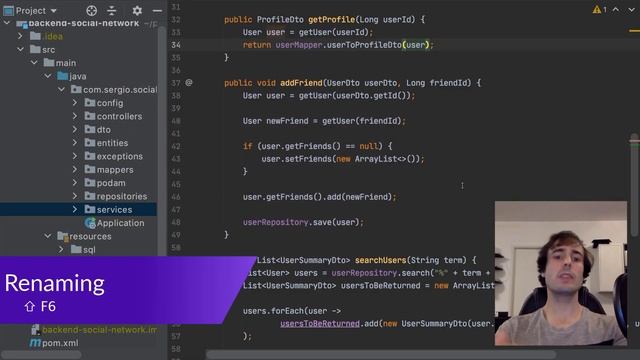
Task: Click the addFriend method name
Action: [x=301, y=83]
